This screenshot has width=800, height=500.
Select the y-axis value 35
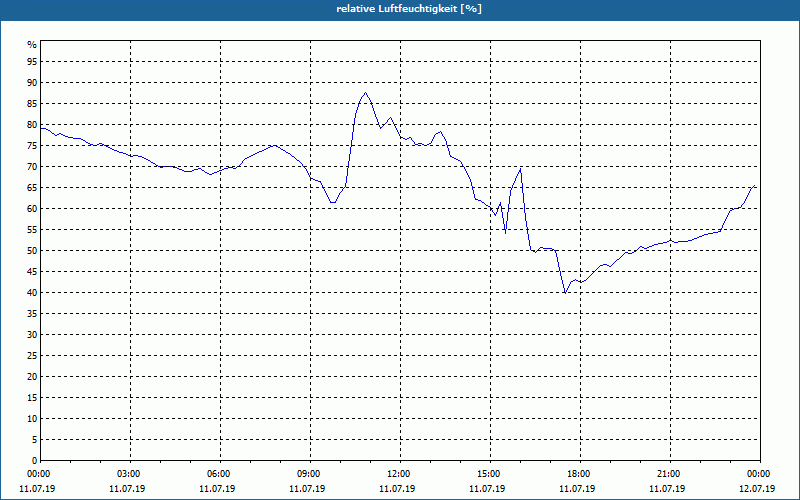[32, 314]
